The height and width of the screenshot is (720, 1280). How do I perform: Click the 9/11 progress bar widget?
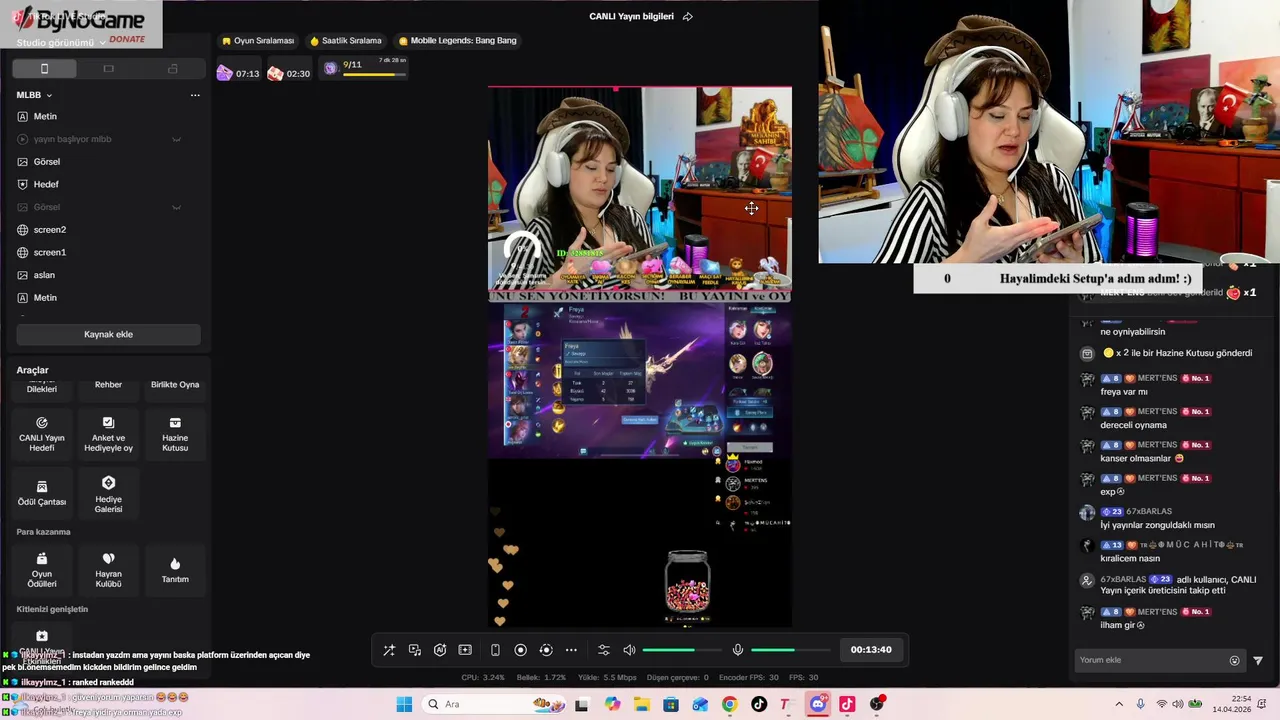(x=364, y=68)
